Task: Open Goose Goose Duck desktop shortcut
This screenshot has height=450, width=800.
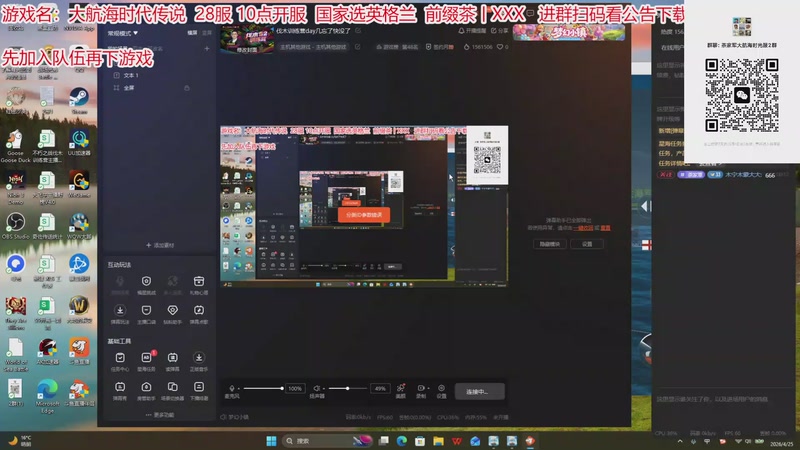Action: (15, 146)
